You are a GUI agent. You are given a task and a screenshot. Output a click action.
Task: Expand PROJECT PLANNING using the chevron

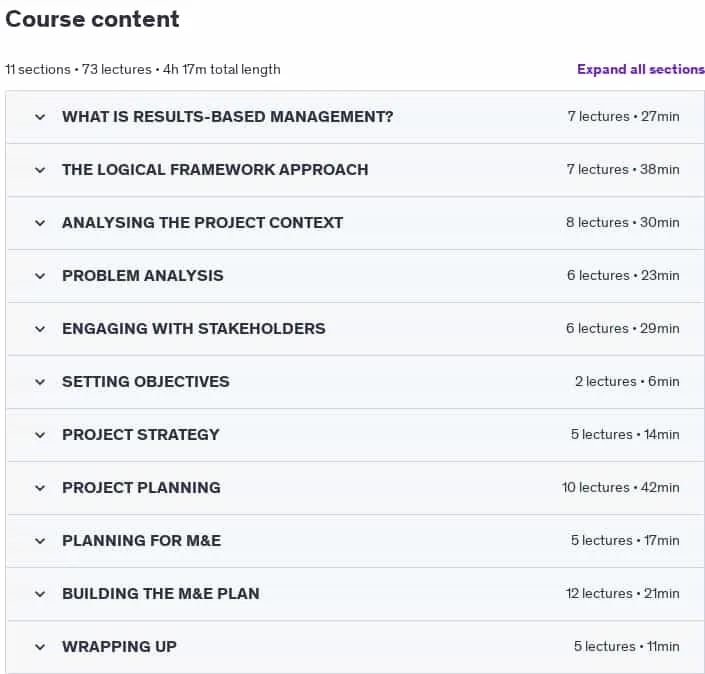[40, 488]
